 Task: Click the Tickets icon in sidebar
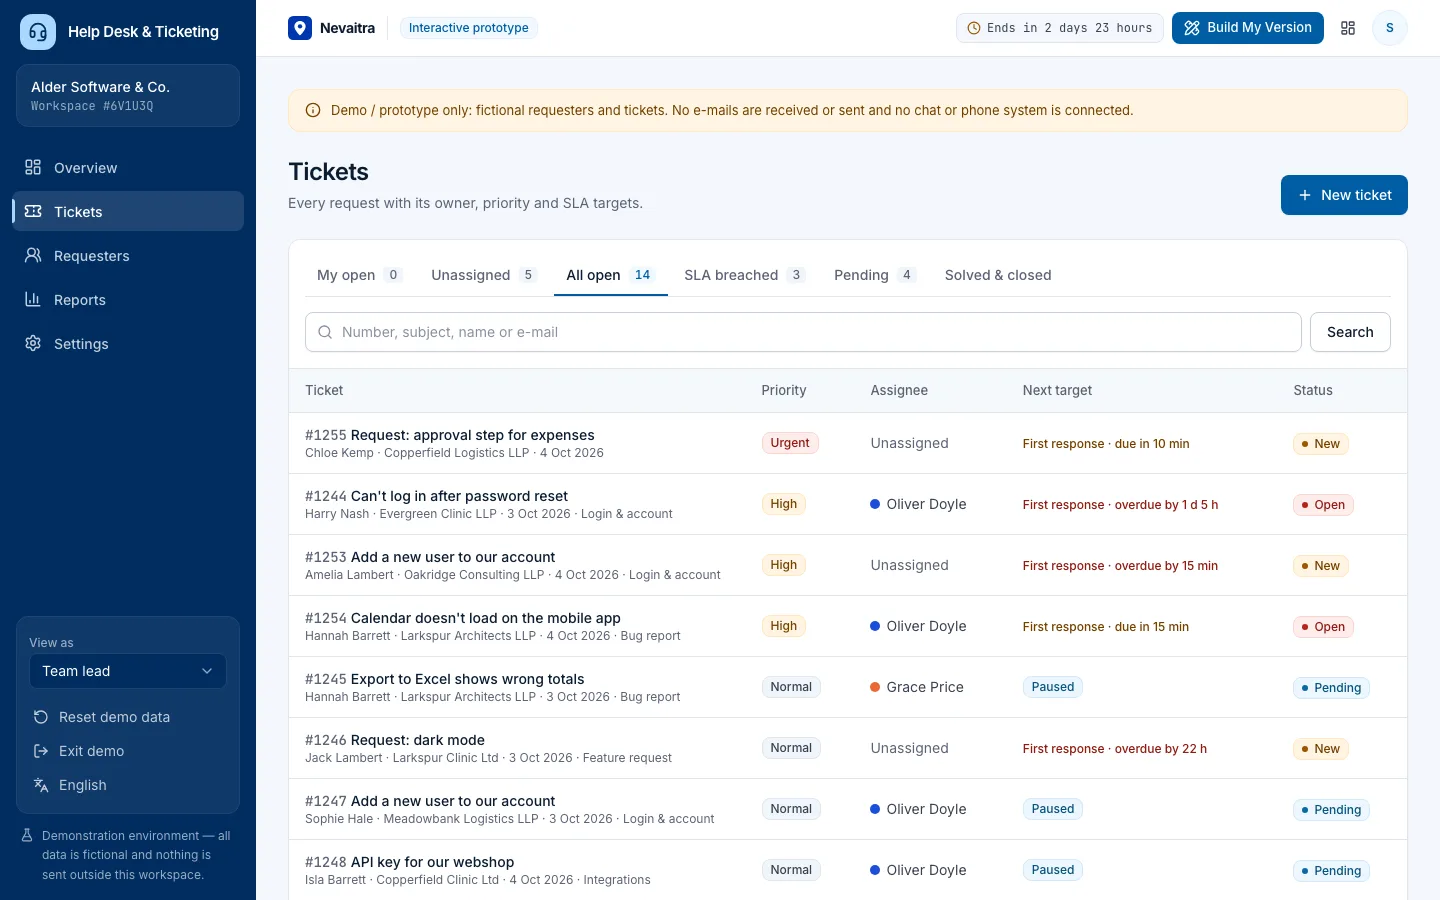33,211
